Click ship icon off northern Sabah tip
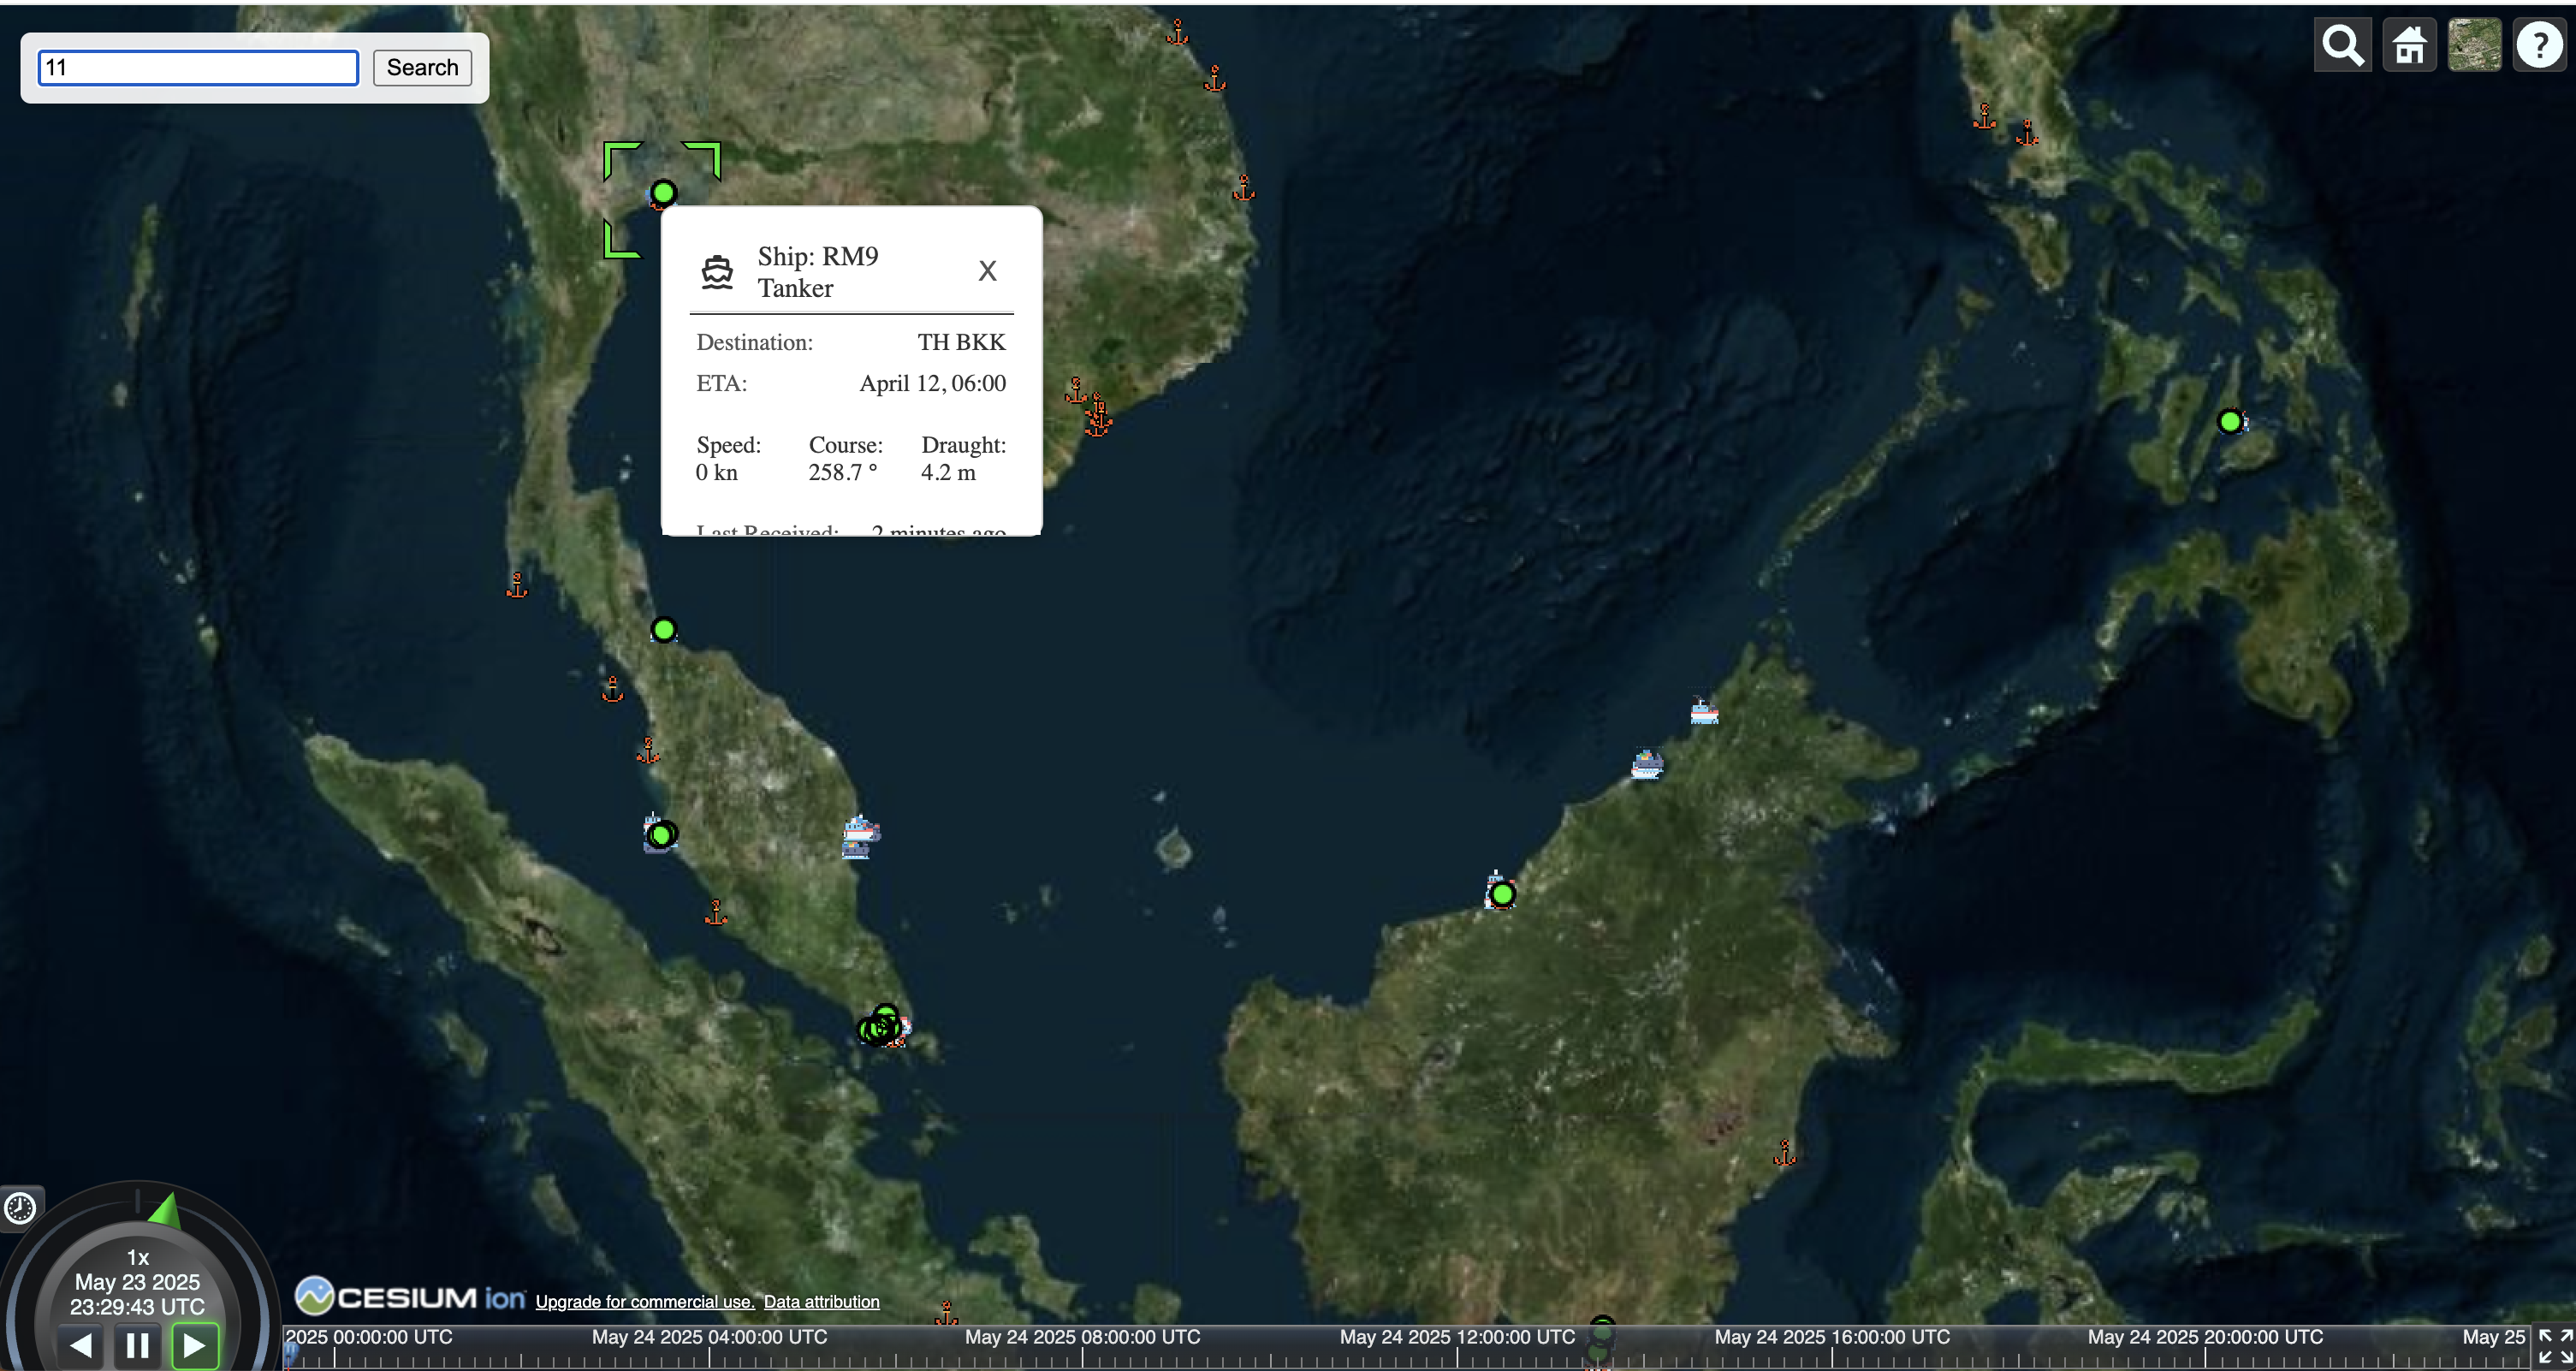This screenshot has height=1371, width=2576. point(1704,711)
